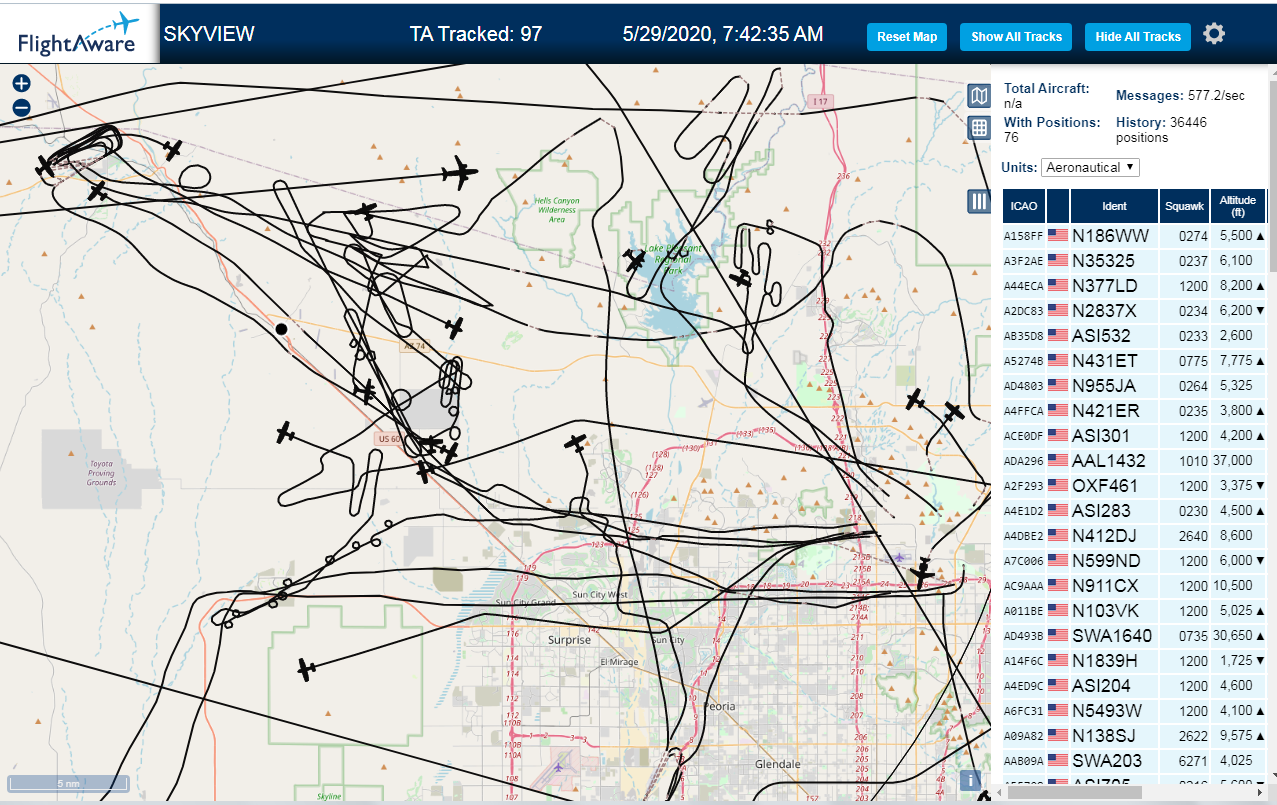Viewport: 1277px width, 805px height.
Task: Sort by the flag column header
Action: [1058, 206]
